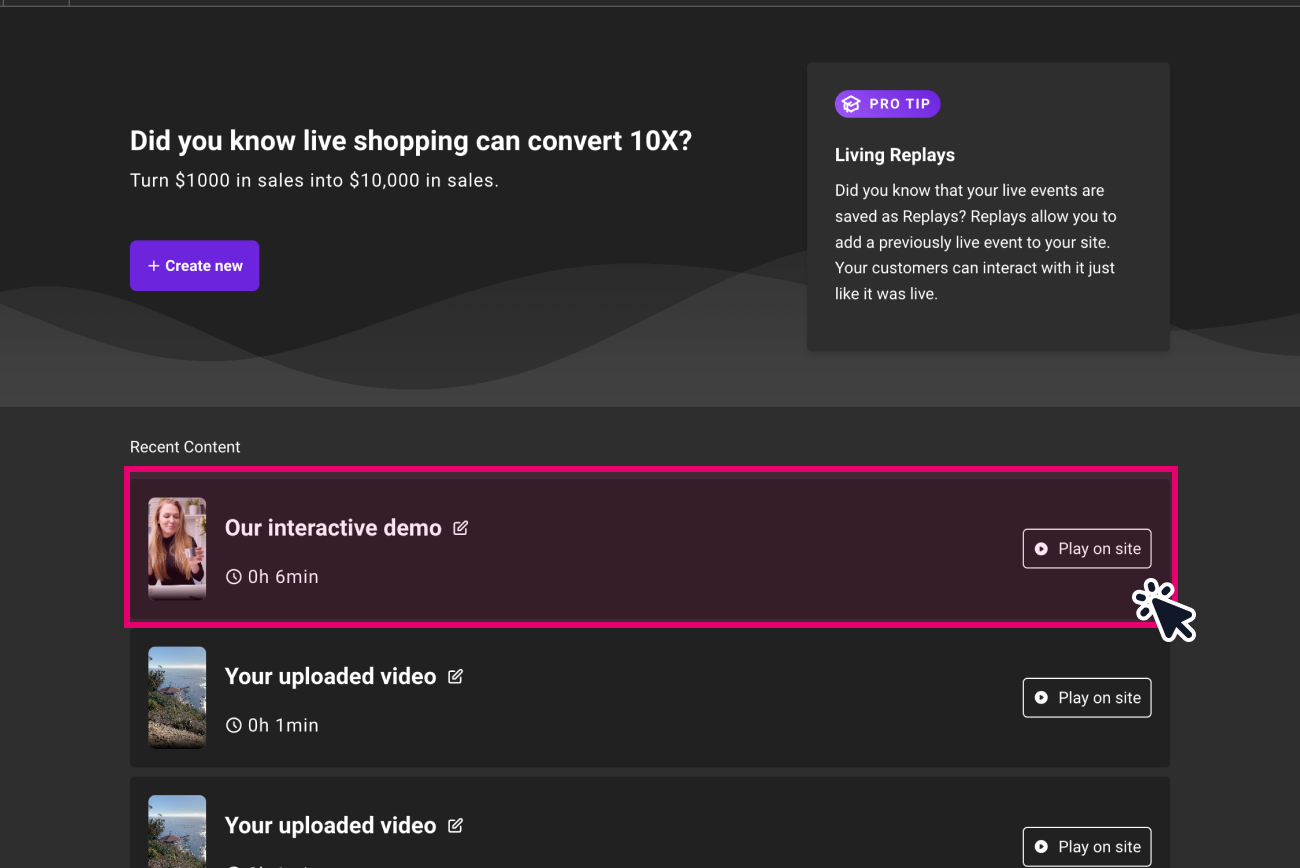Click the PRO TIP badge
The height and width of the screenshot is (868, 1300).
887,104
